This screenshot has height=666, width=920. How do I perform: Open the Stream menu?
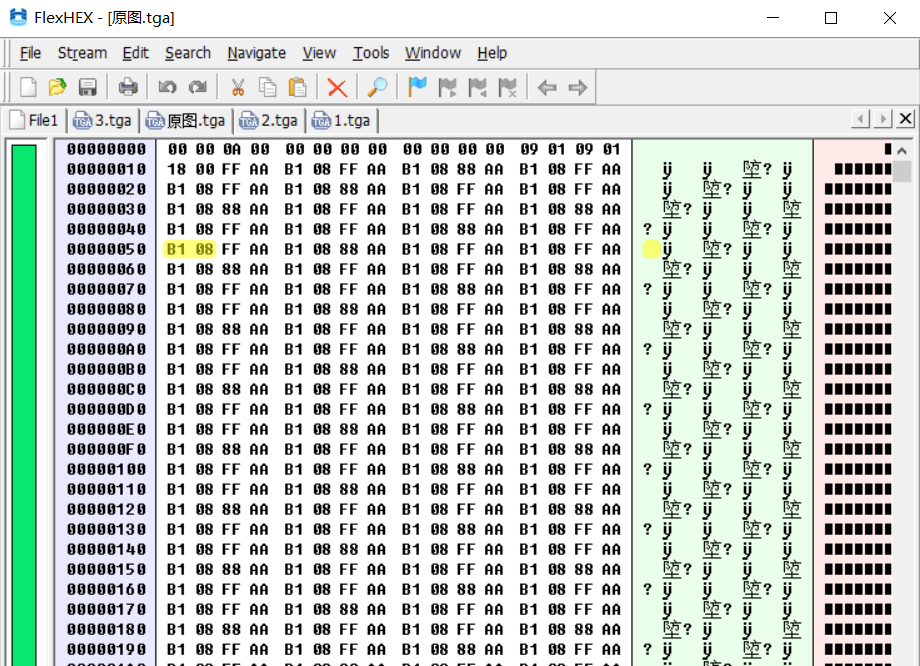click(82, 53)
